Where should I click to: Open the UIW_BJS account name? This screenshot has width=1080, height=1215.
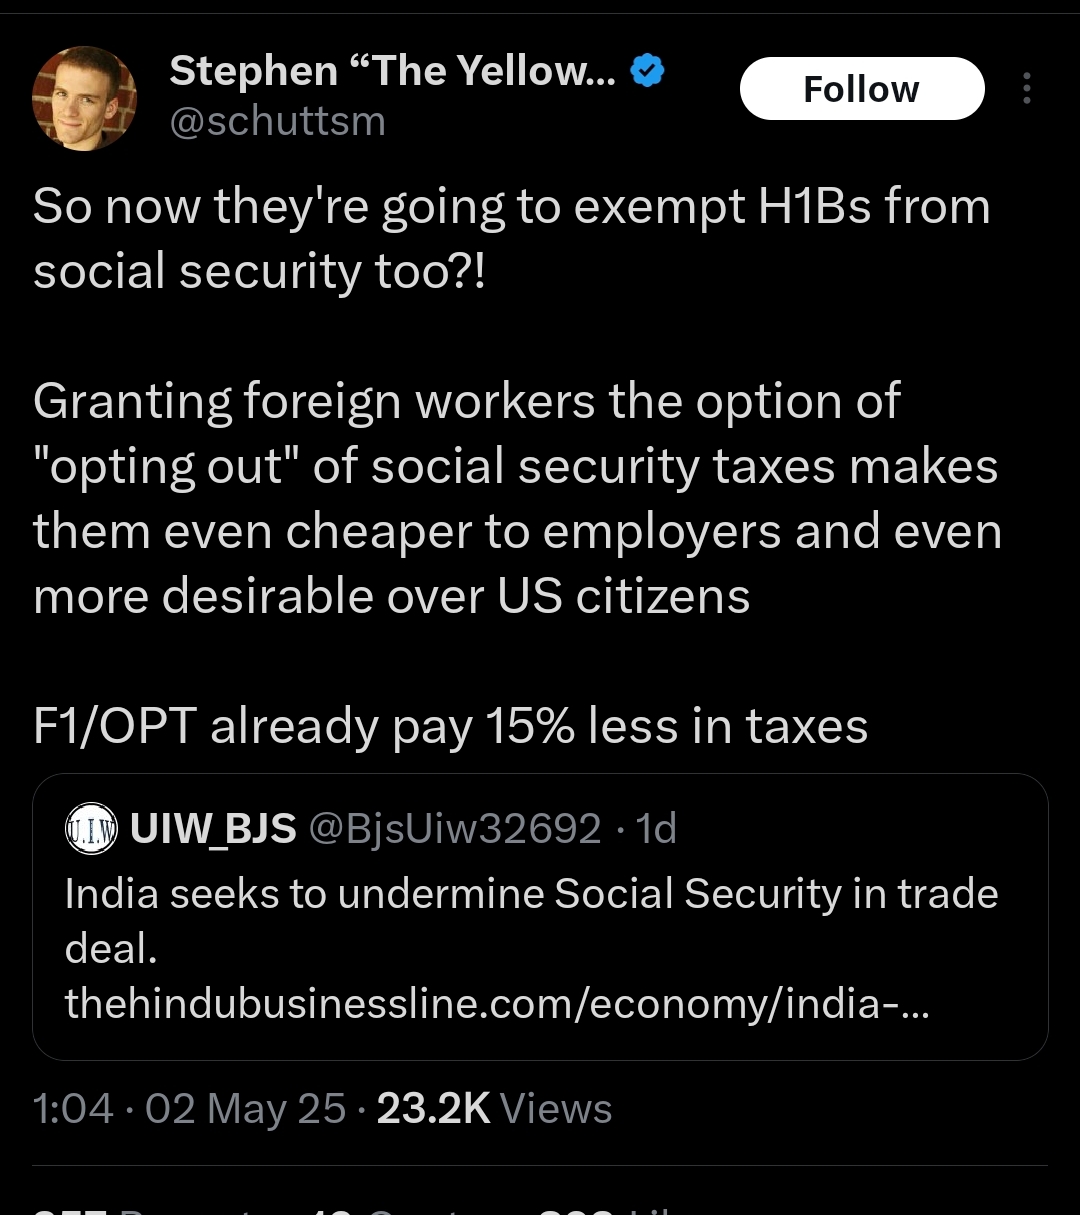click(213, 829)
